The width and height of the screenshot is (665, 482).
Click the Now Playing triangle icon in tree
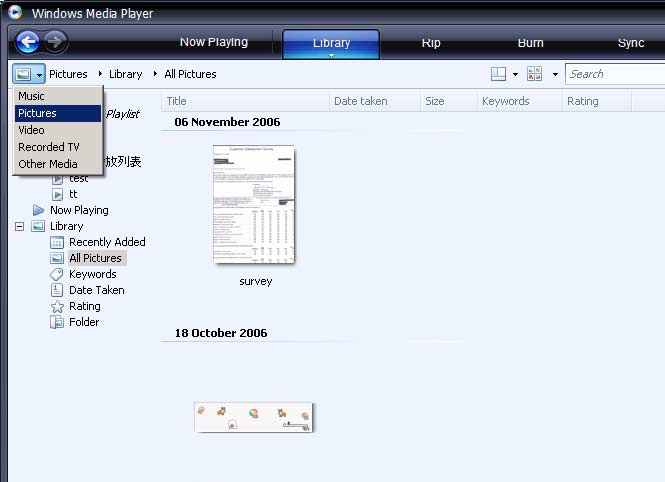[x=38, y=210]
